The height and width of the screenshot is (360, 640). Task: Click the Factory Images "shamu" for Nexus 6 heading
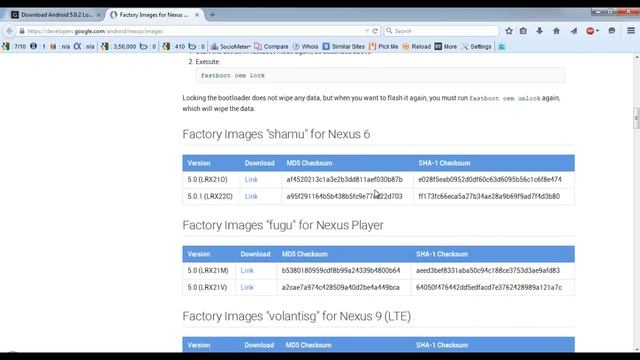(x=276, y=134)
